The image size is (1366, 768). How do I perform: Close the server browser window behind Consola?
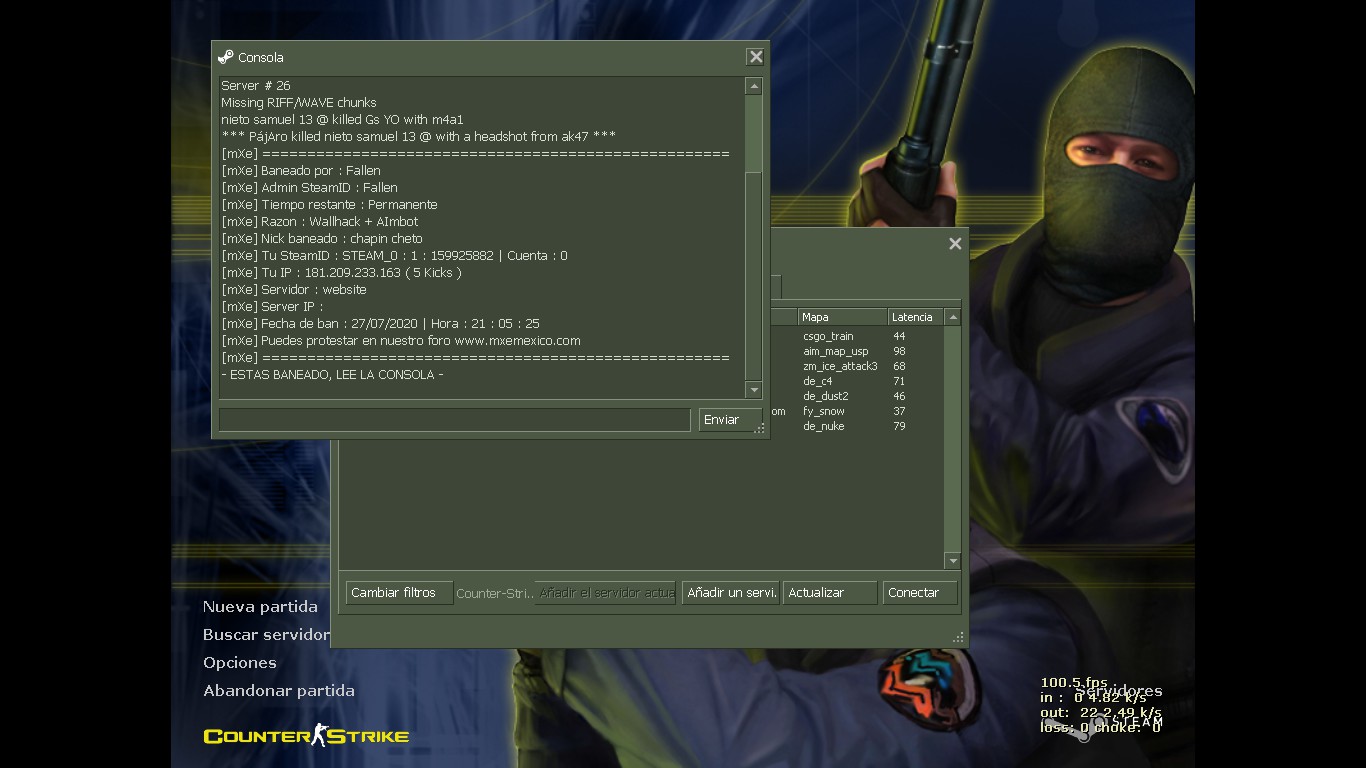point(955,243)
